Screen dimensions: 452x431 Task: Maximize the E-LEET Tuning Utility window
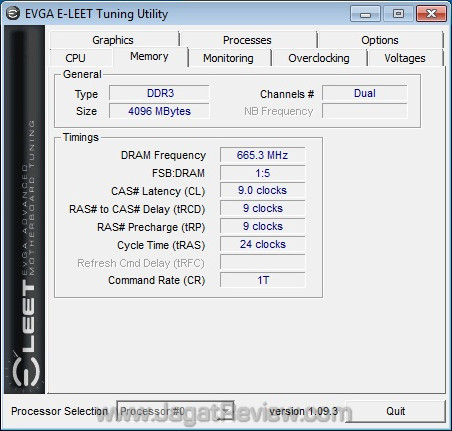tap(398, 14)
